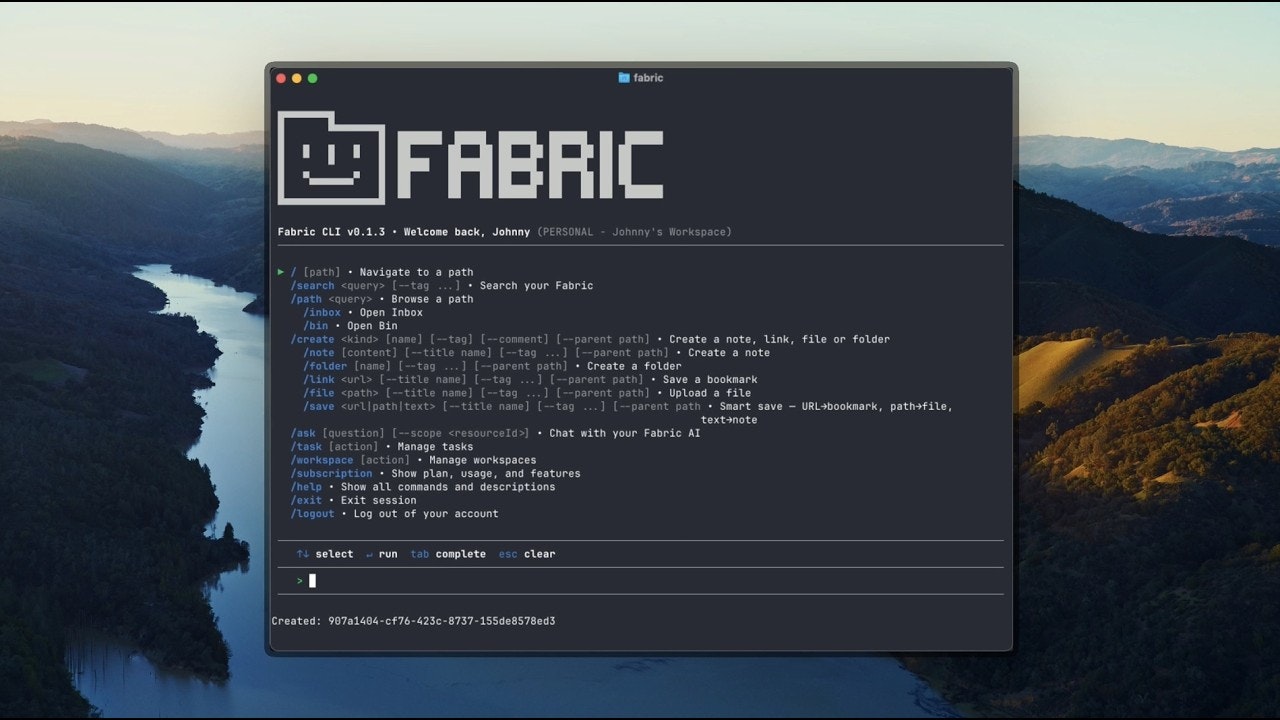This screenshot has width=1280, height=720.
Task: Click the Created: 907a1404 ID status line
Action: point(413,621)
